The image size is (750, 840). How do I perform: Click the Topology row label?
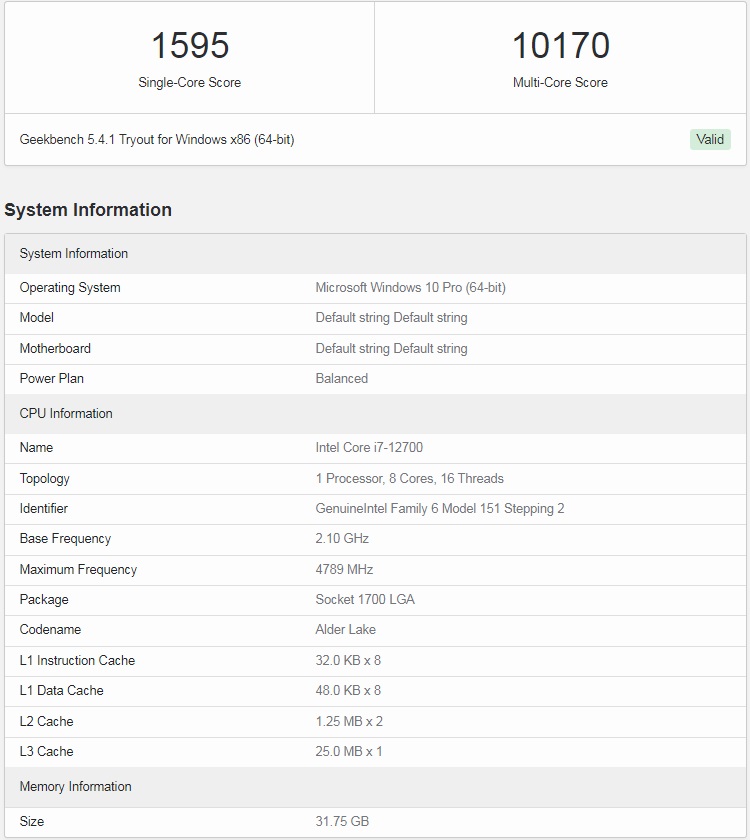pyautogui.click(x=45, y=478)
